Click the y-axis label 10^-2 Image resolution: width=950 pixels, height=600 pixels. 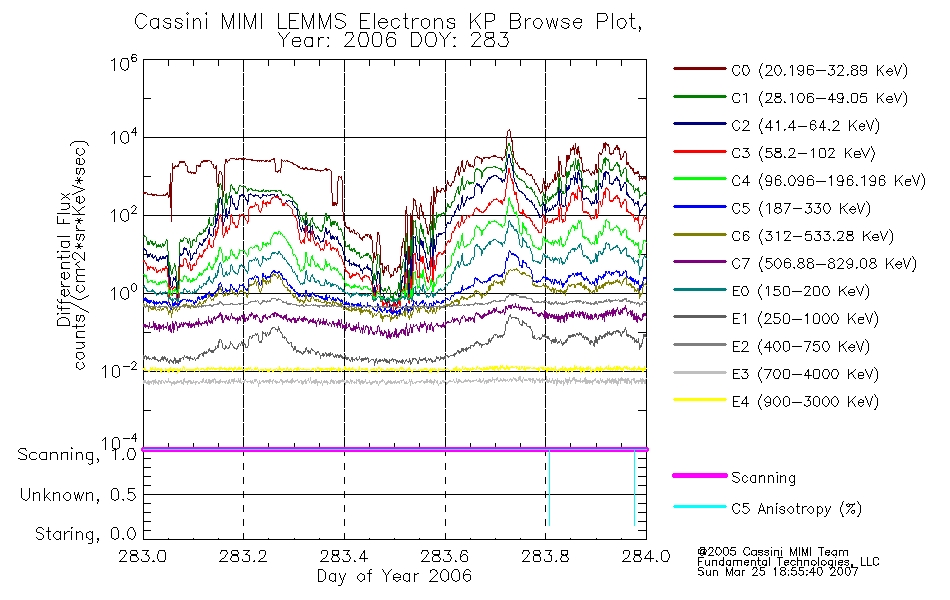pyautogui.click(x=119, y=370)
